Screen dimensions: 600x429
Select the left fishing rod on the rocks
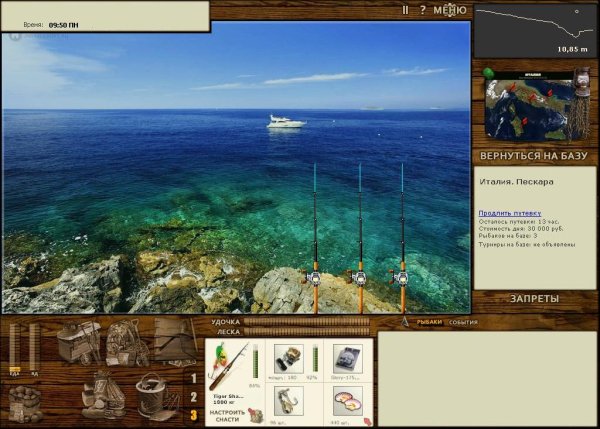[315, 238]
